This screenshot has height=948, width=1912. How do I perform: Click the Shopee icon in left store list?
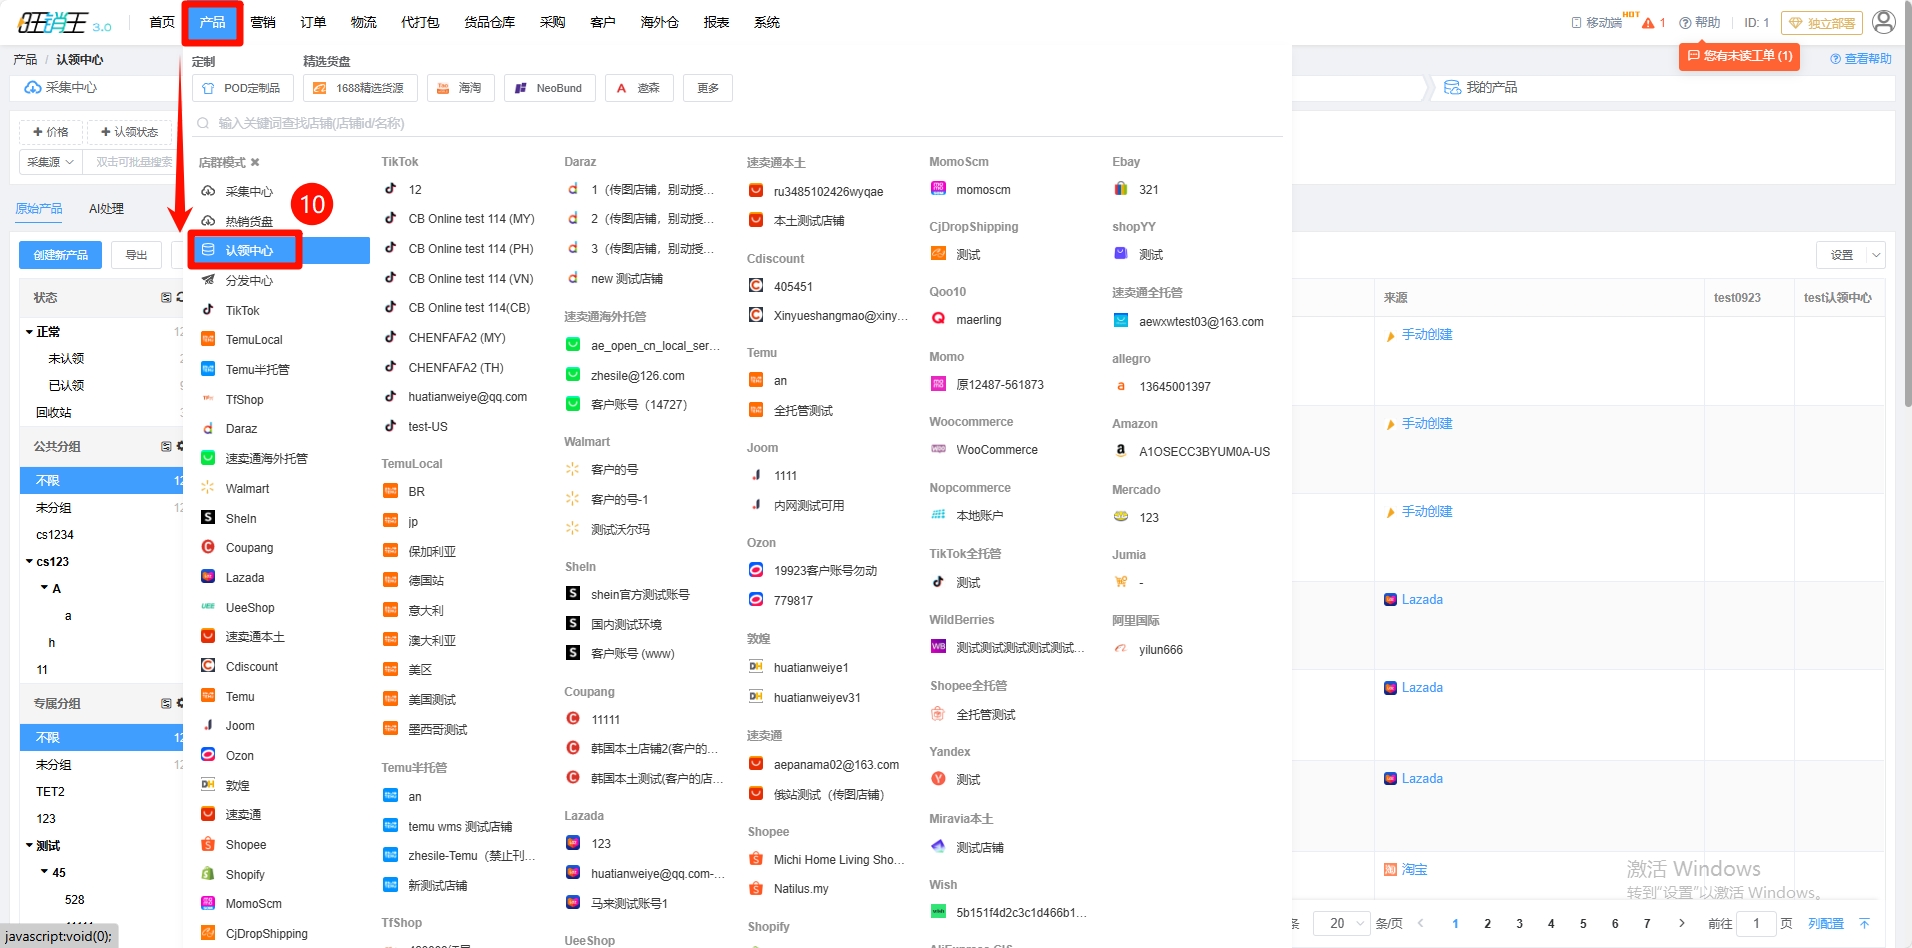click(208, 844)
